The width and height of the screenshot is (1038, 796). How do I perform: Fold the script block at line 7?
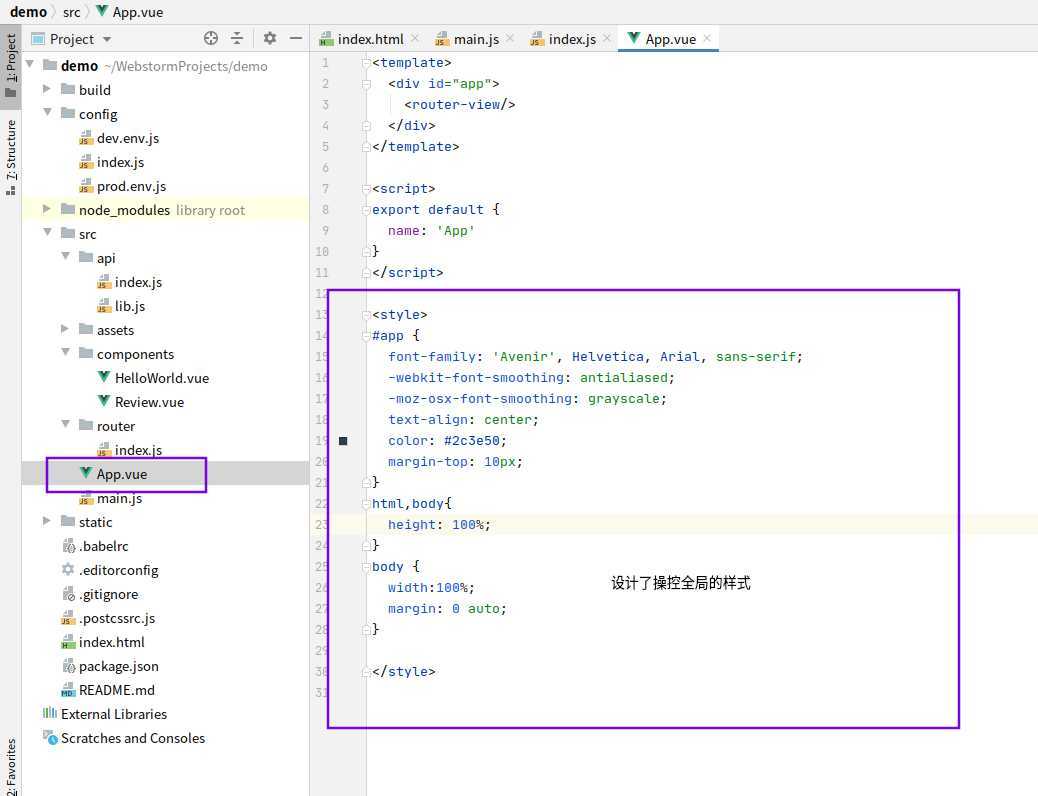[x=366, y=189]
